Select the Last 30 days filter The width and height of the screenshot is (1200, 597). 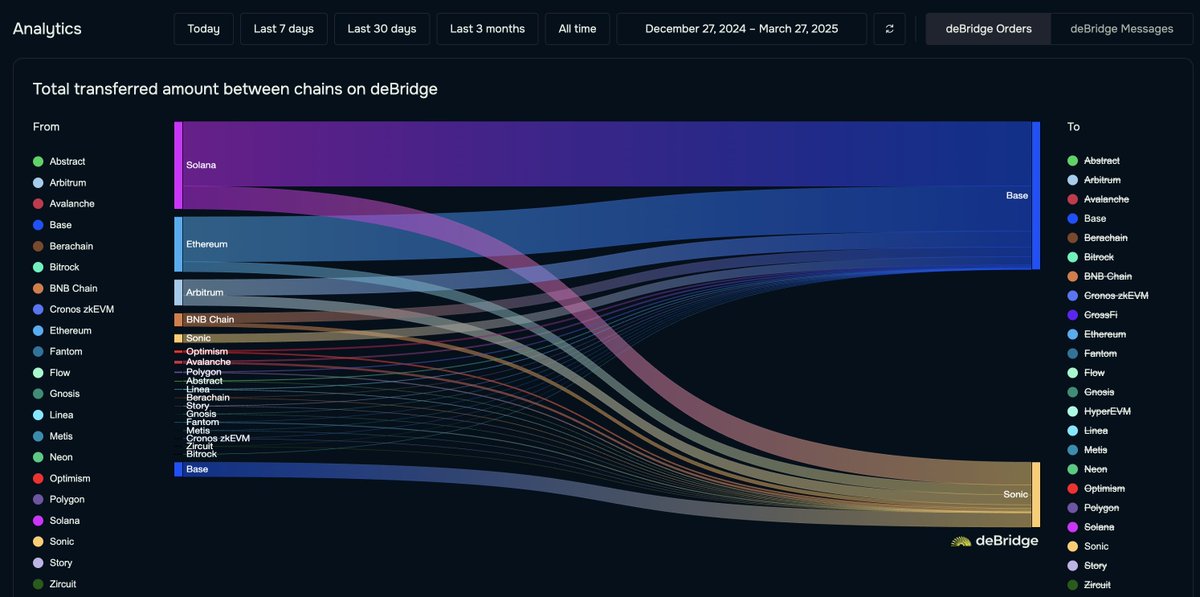[382, 29]
